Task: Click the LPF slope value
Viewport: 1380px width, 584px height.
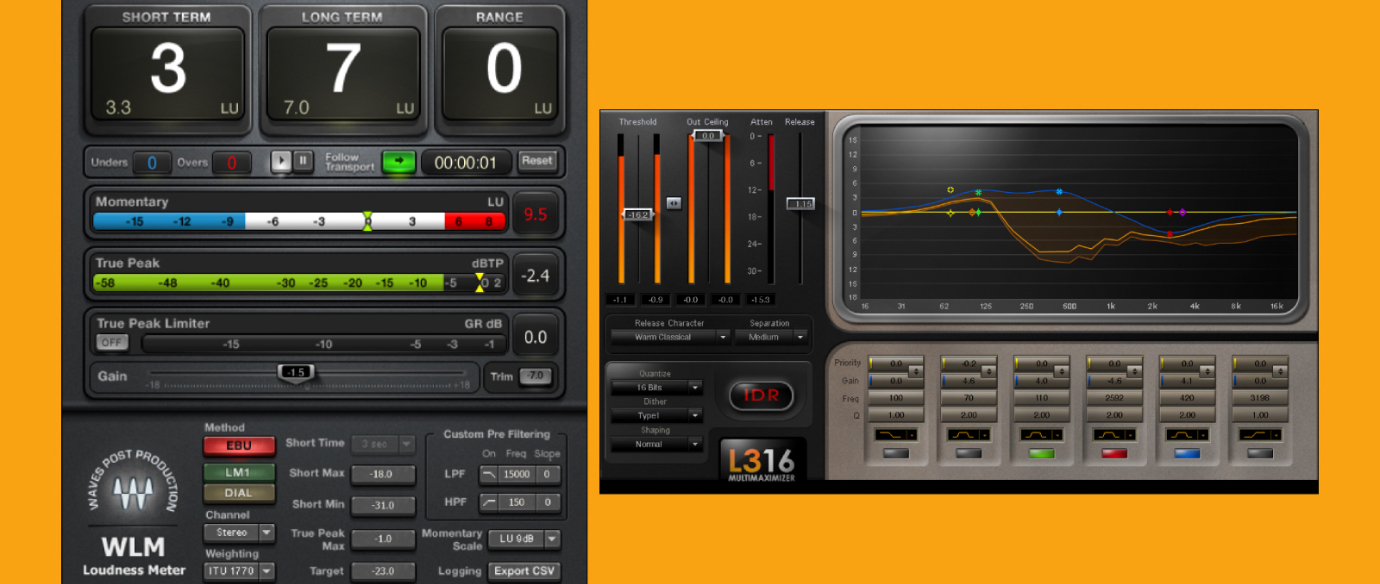Action: coord(548,474)
